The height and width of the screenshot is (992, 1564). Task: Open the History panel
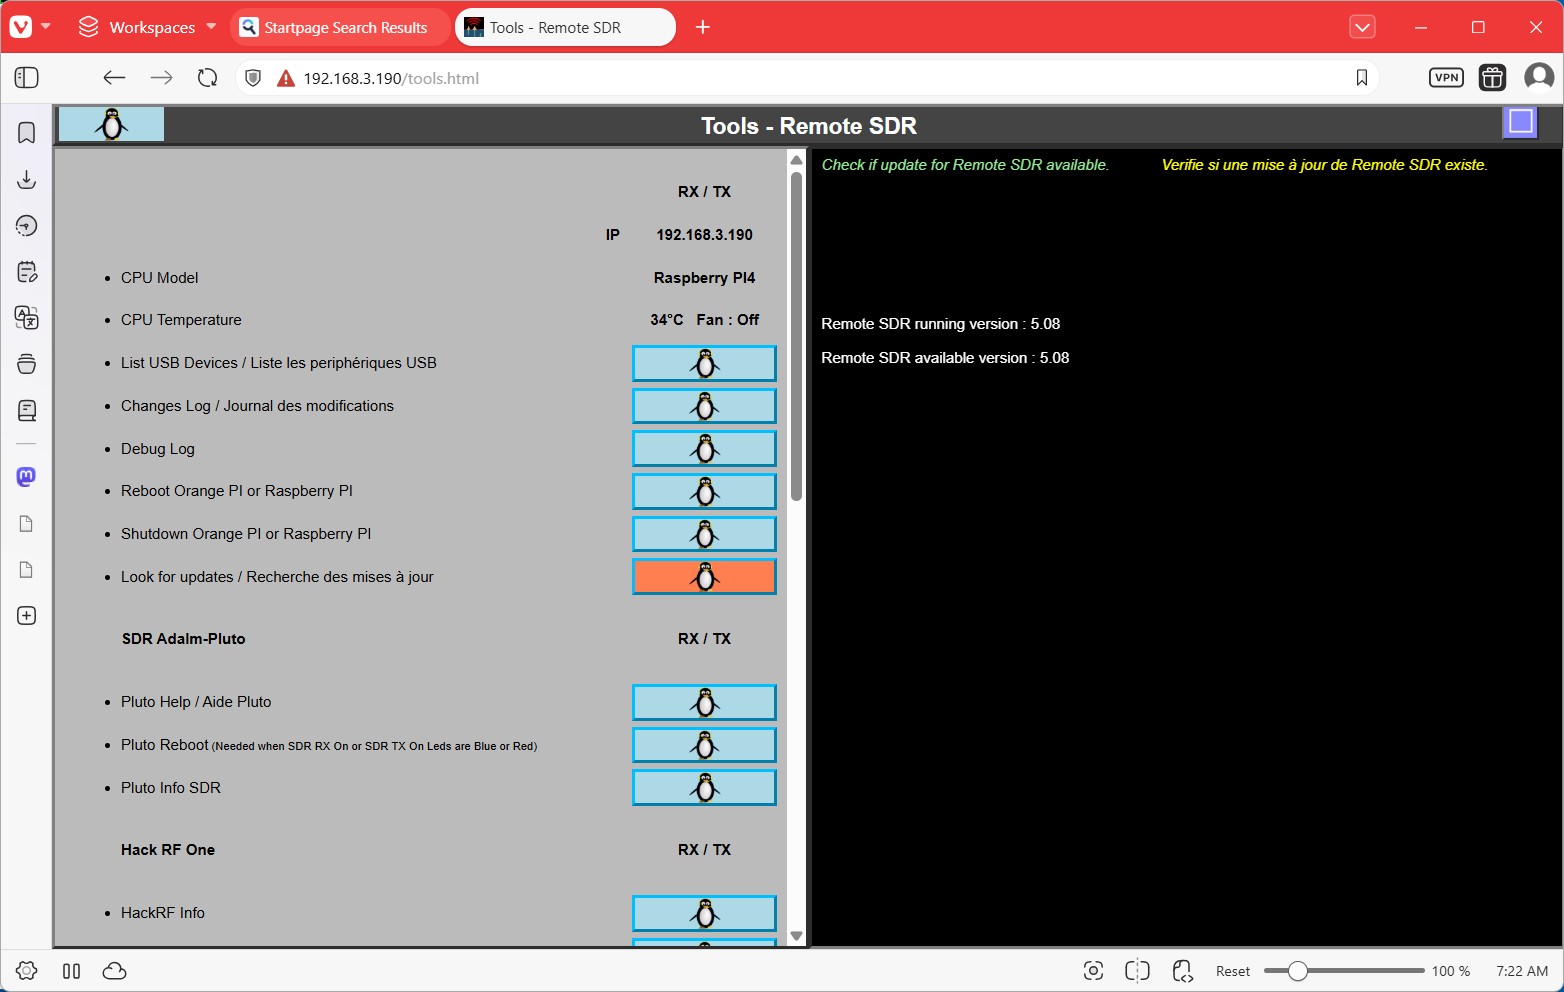(27, 226)
